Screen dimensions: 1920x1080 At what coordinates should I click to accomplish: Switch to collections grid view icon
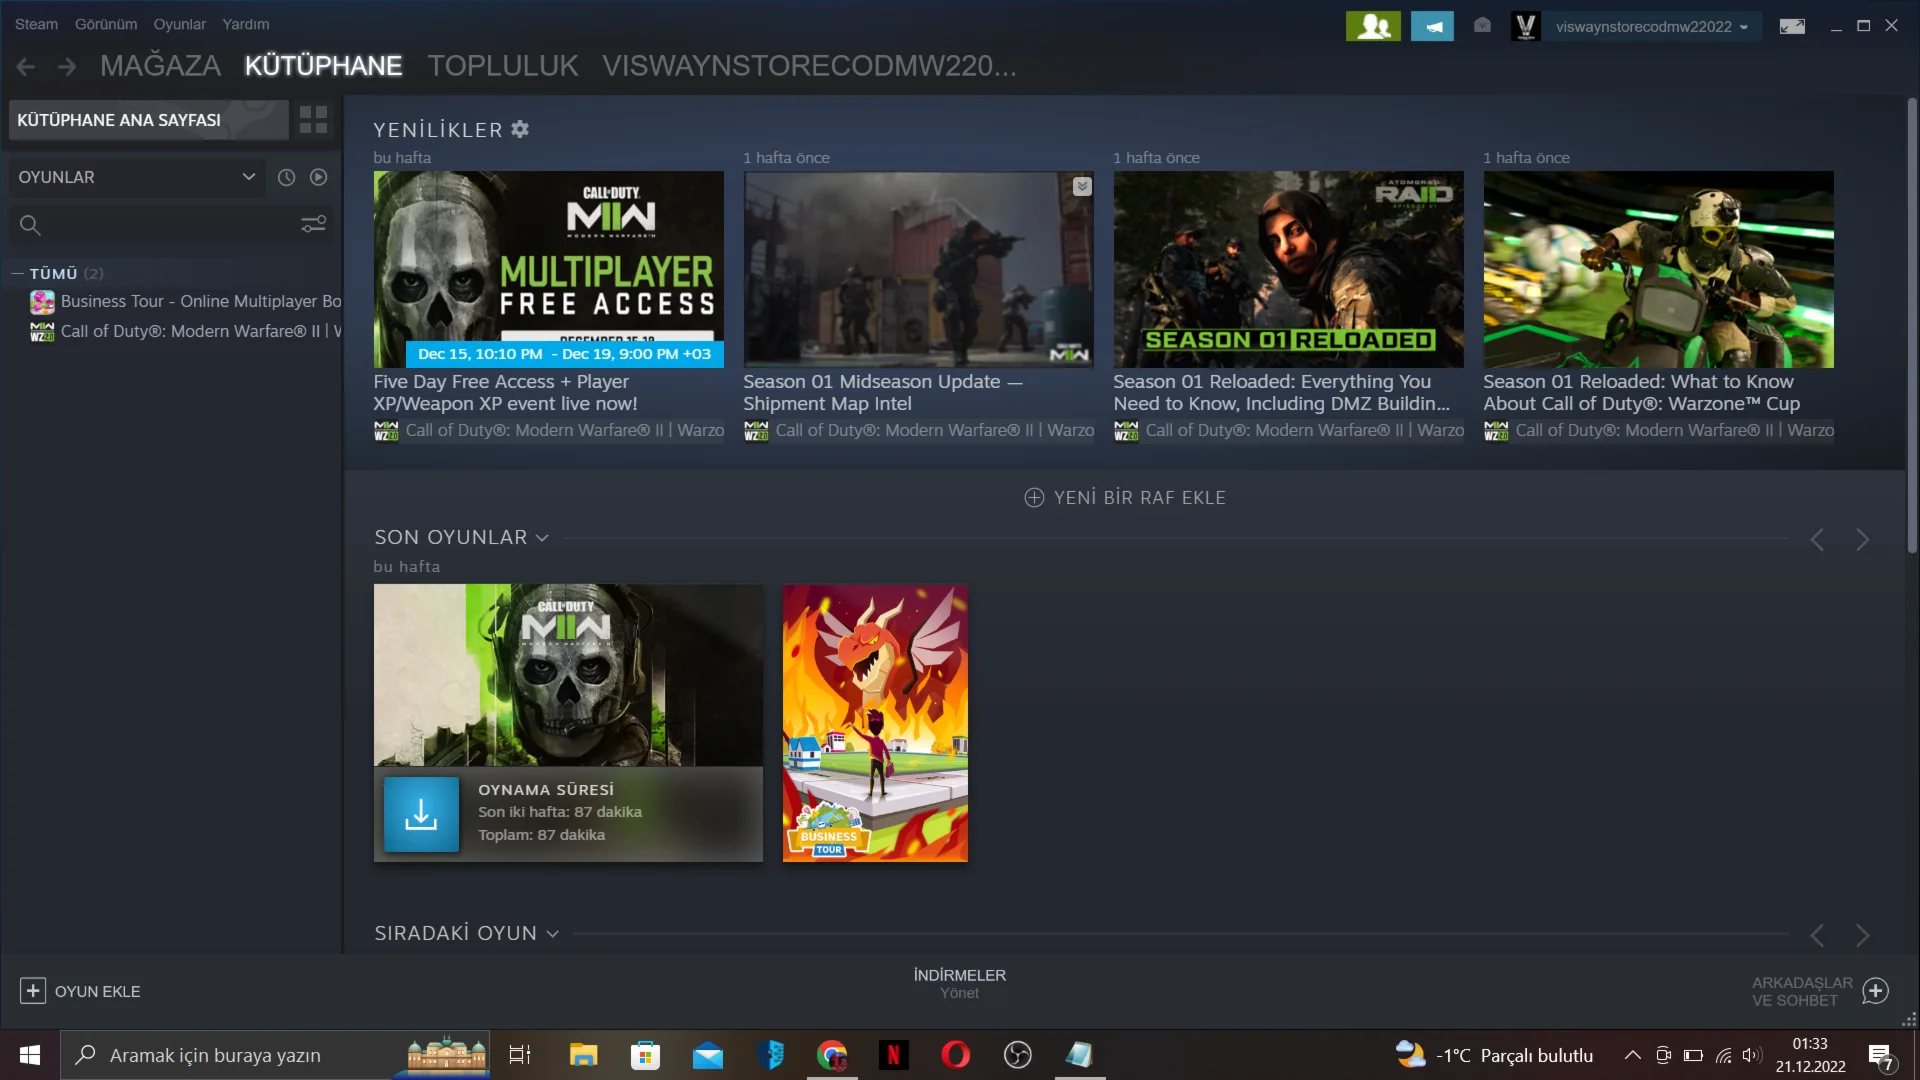313,120
